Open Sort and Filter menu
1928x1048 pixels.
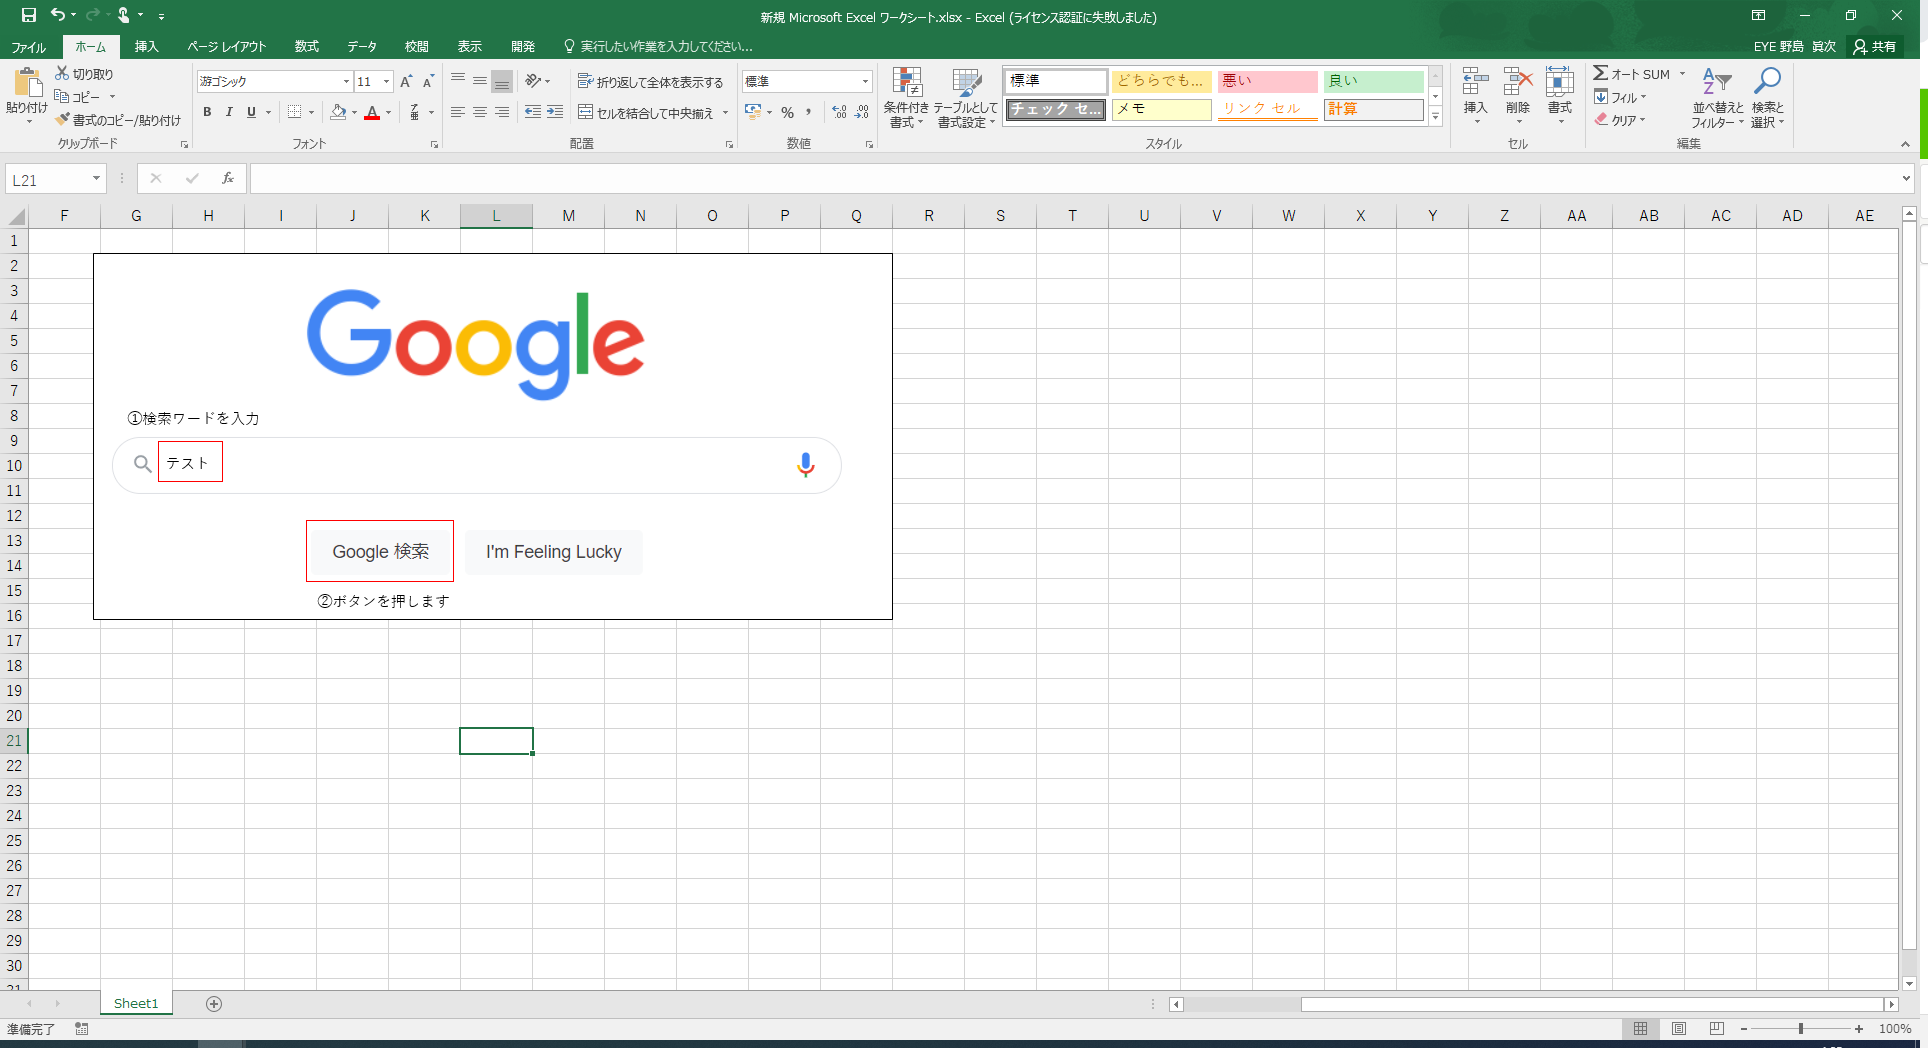pyautogui.click(x=1717, y=98)
